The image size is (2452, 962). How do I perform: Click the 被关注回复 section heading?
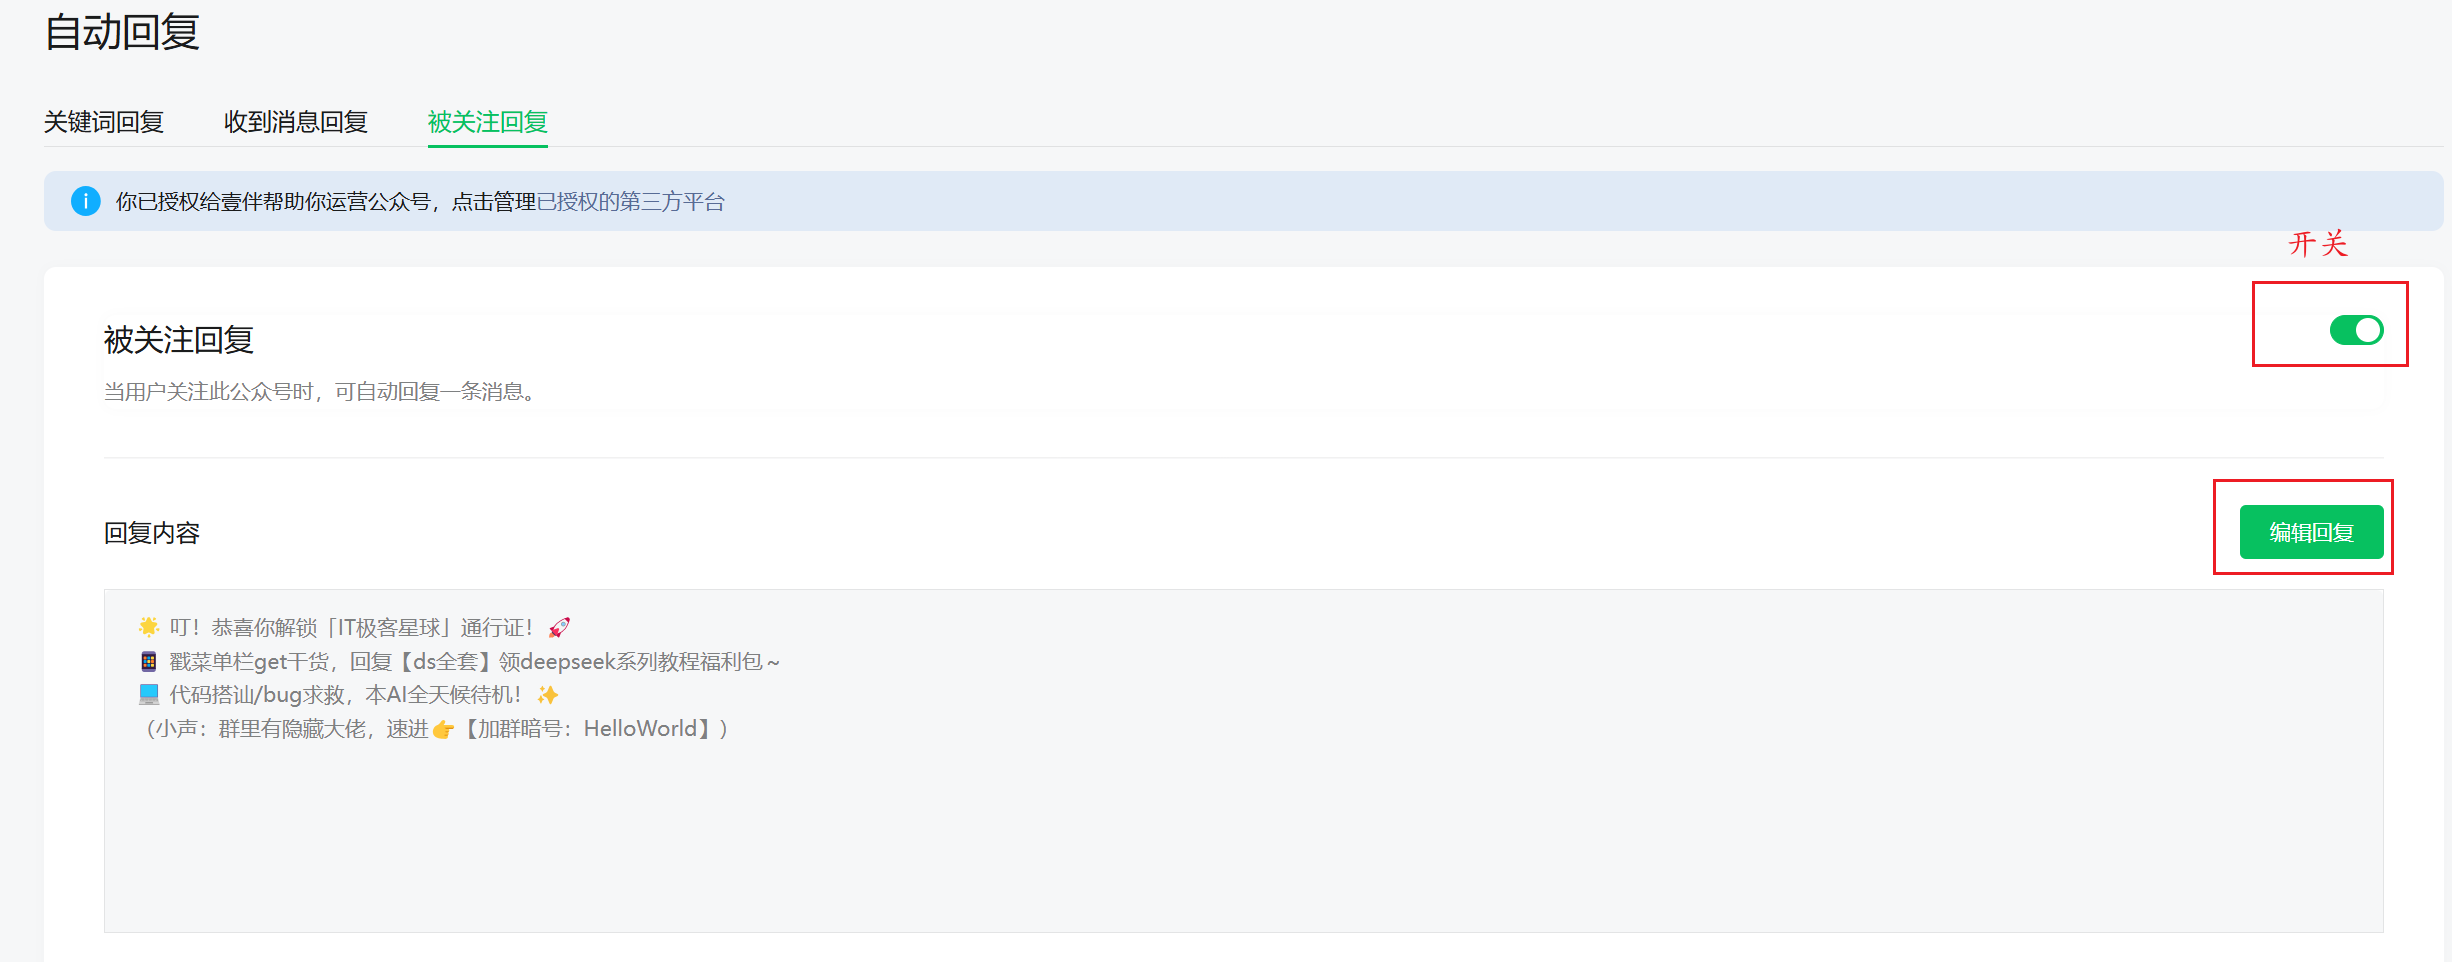pos(179,340)
